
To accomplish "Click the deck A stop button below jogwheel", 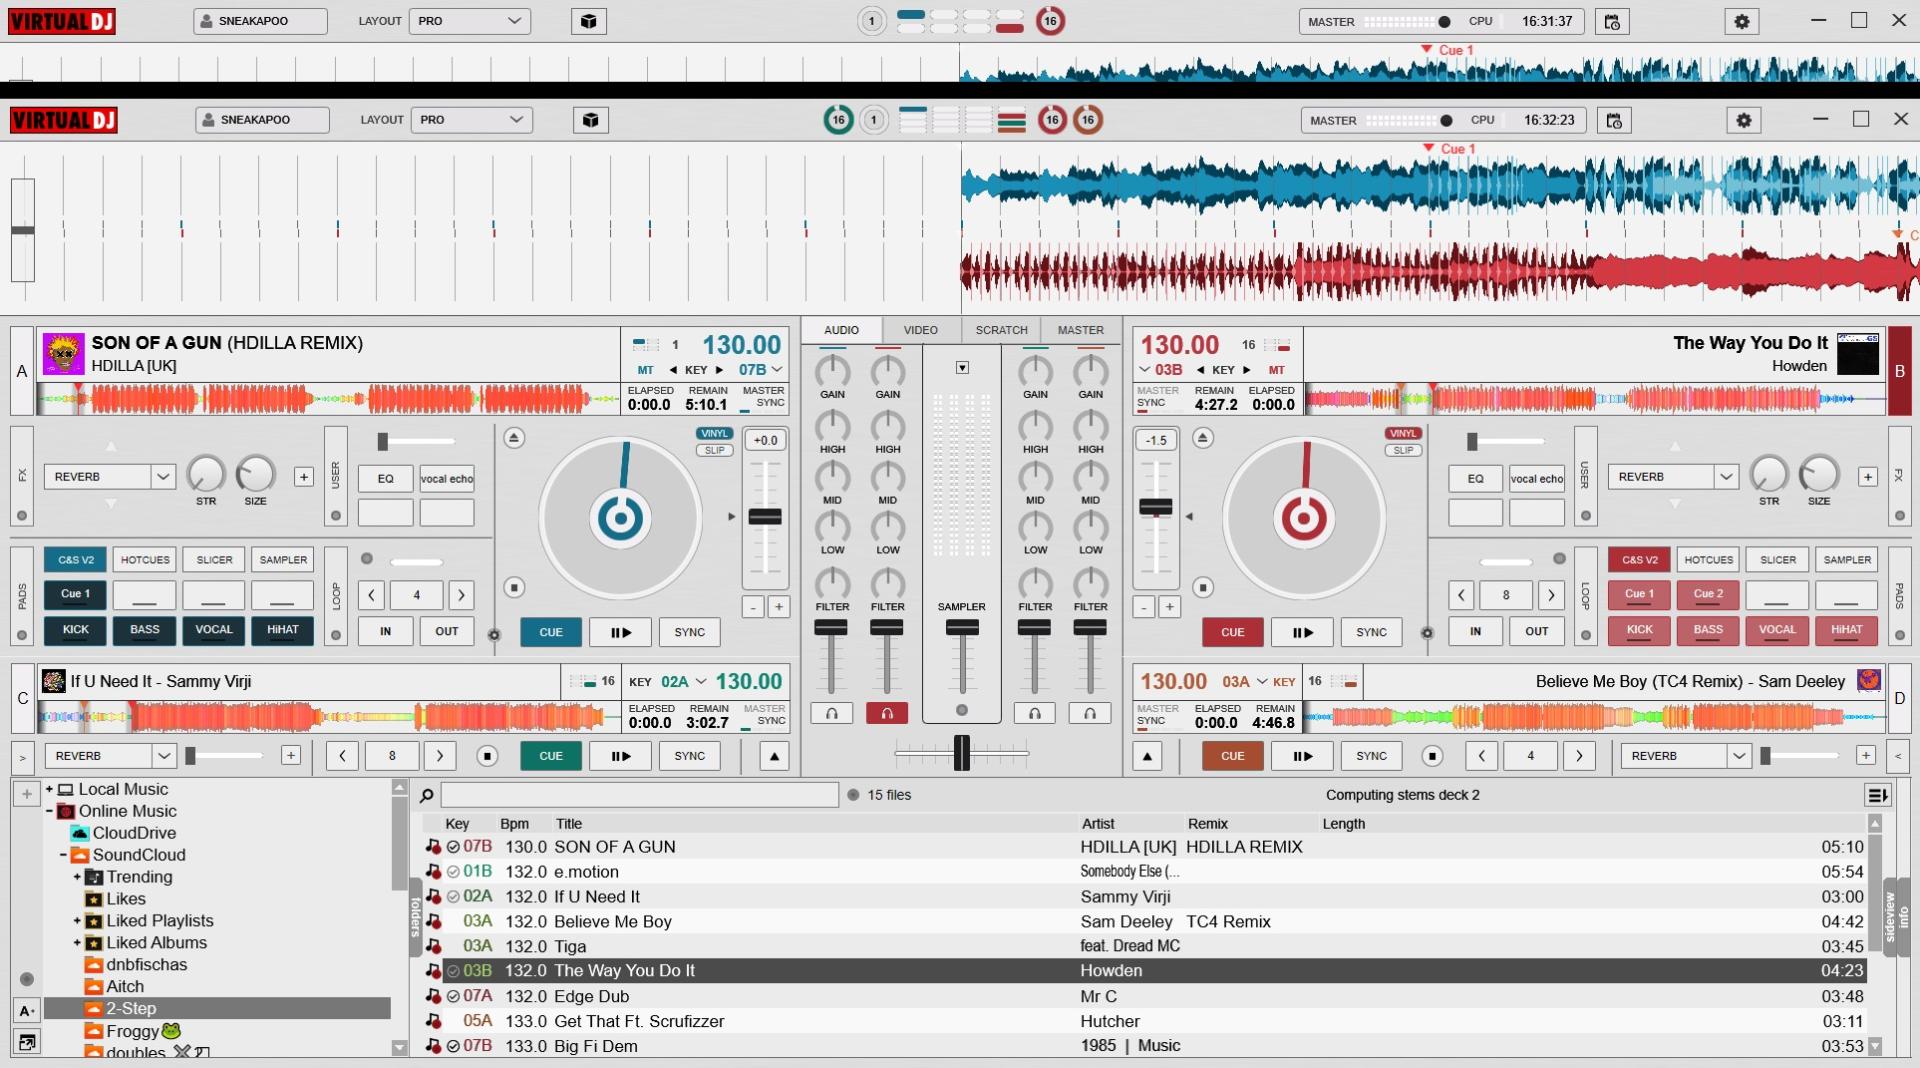I will 513,587.
